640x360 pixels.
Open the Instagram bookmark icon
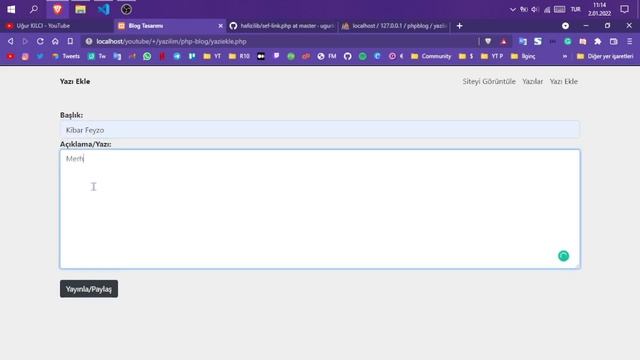tap(25, 56)
